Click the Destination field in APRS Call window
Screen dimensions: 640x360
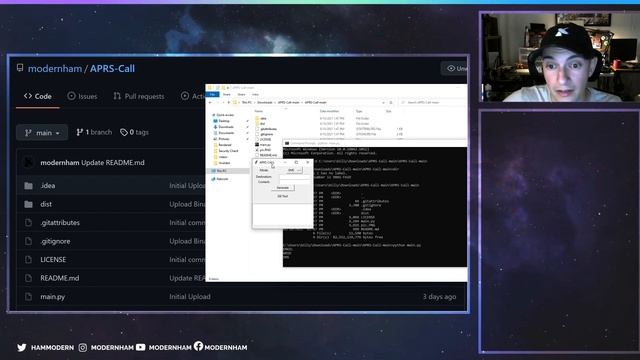tap(295, 177)
